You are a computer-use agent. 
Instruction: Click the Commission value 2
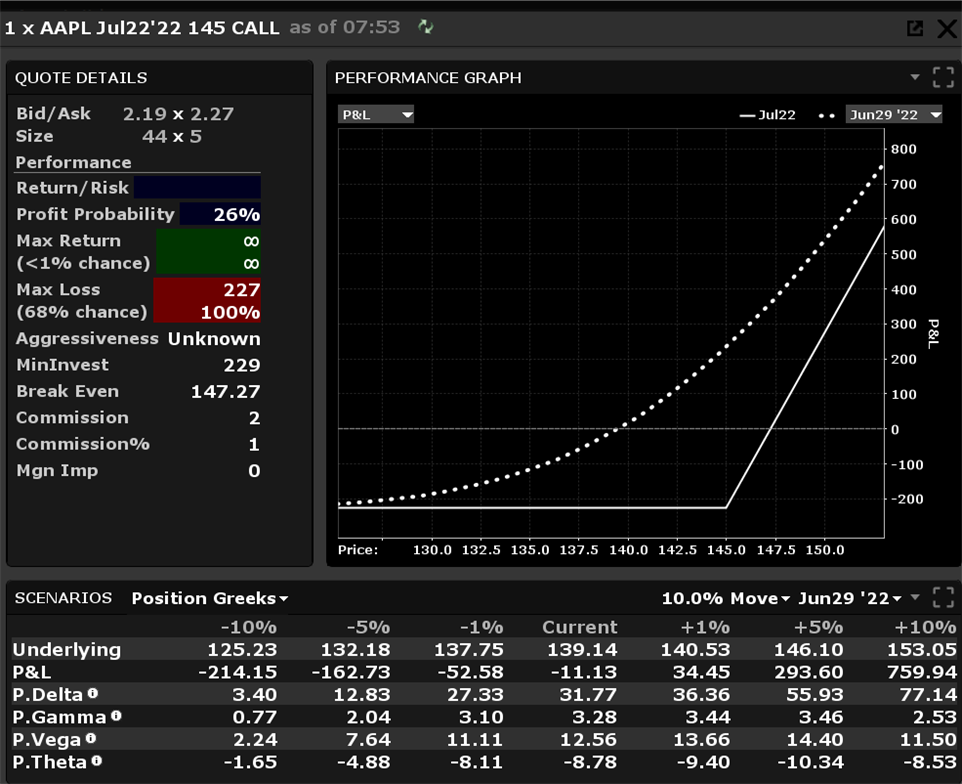pyautogui.click(x=254, y=418)
